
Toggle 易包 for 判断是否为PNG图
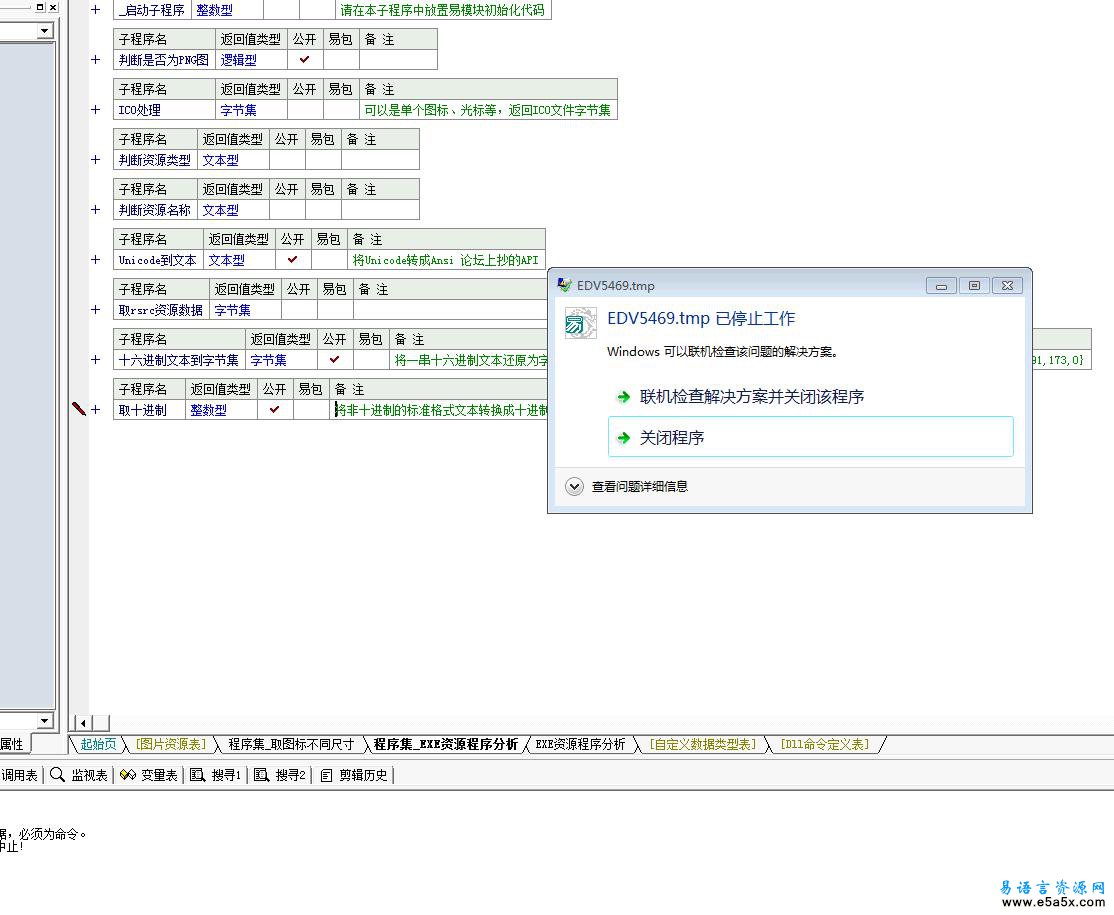tap(341, 60)
